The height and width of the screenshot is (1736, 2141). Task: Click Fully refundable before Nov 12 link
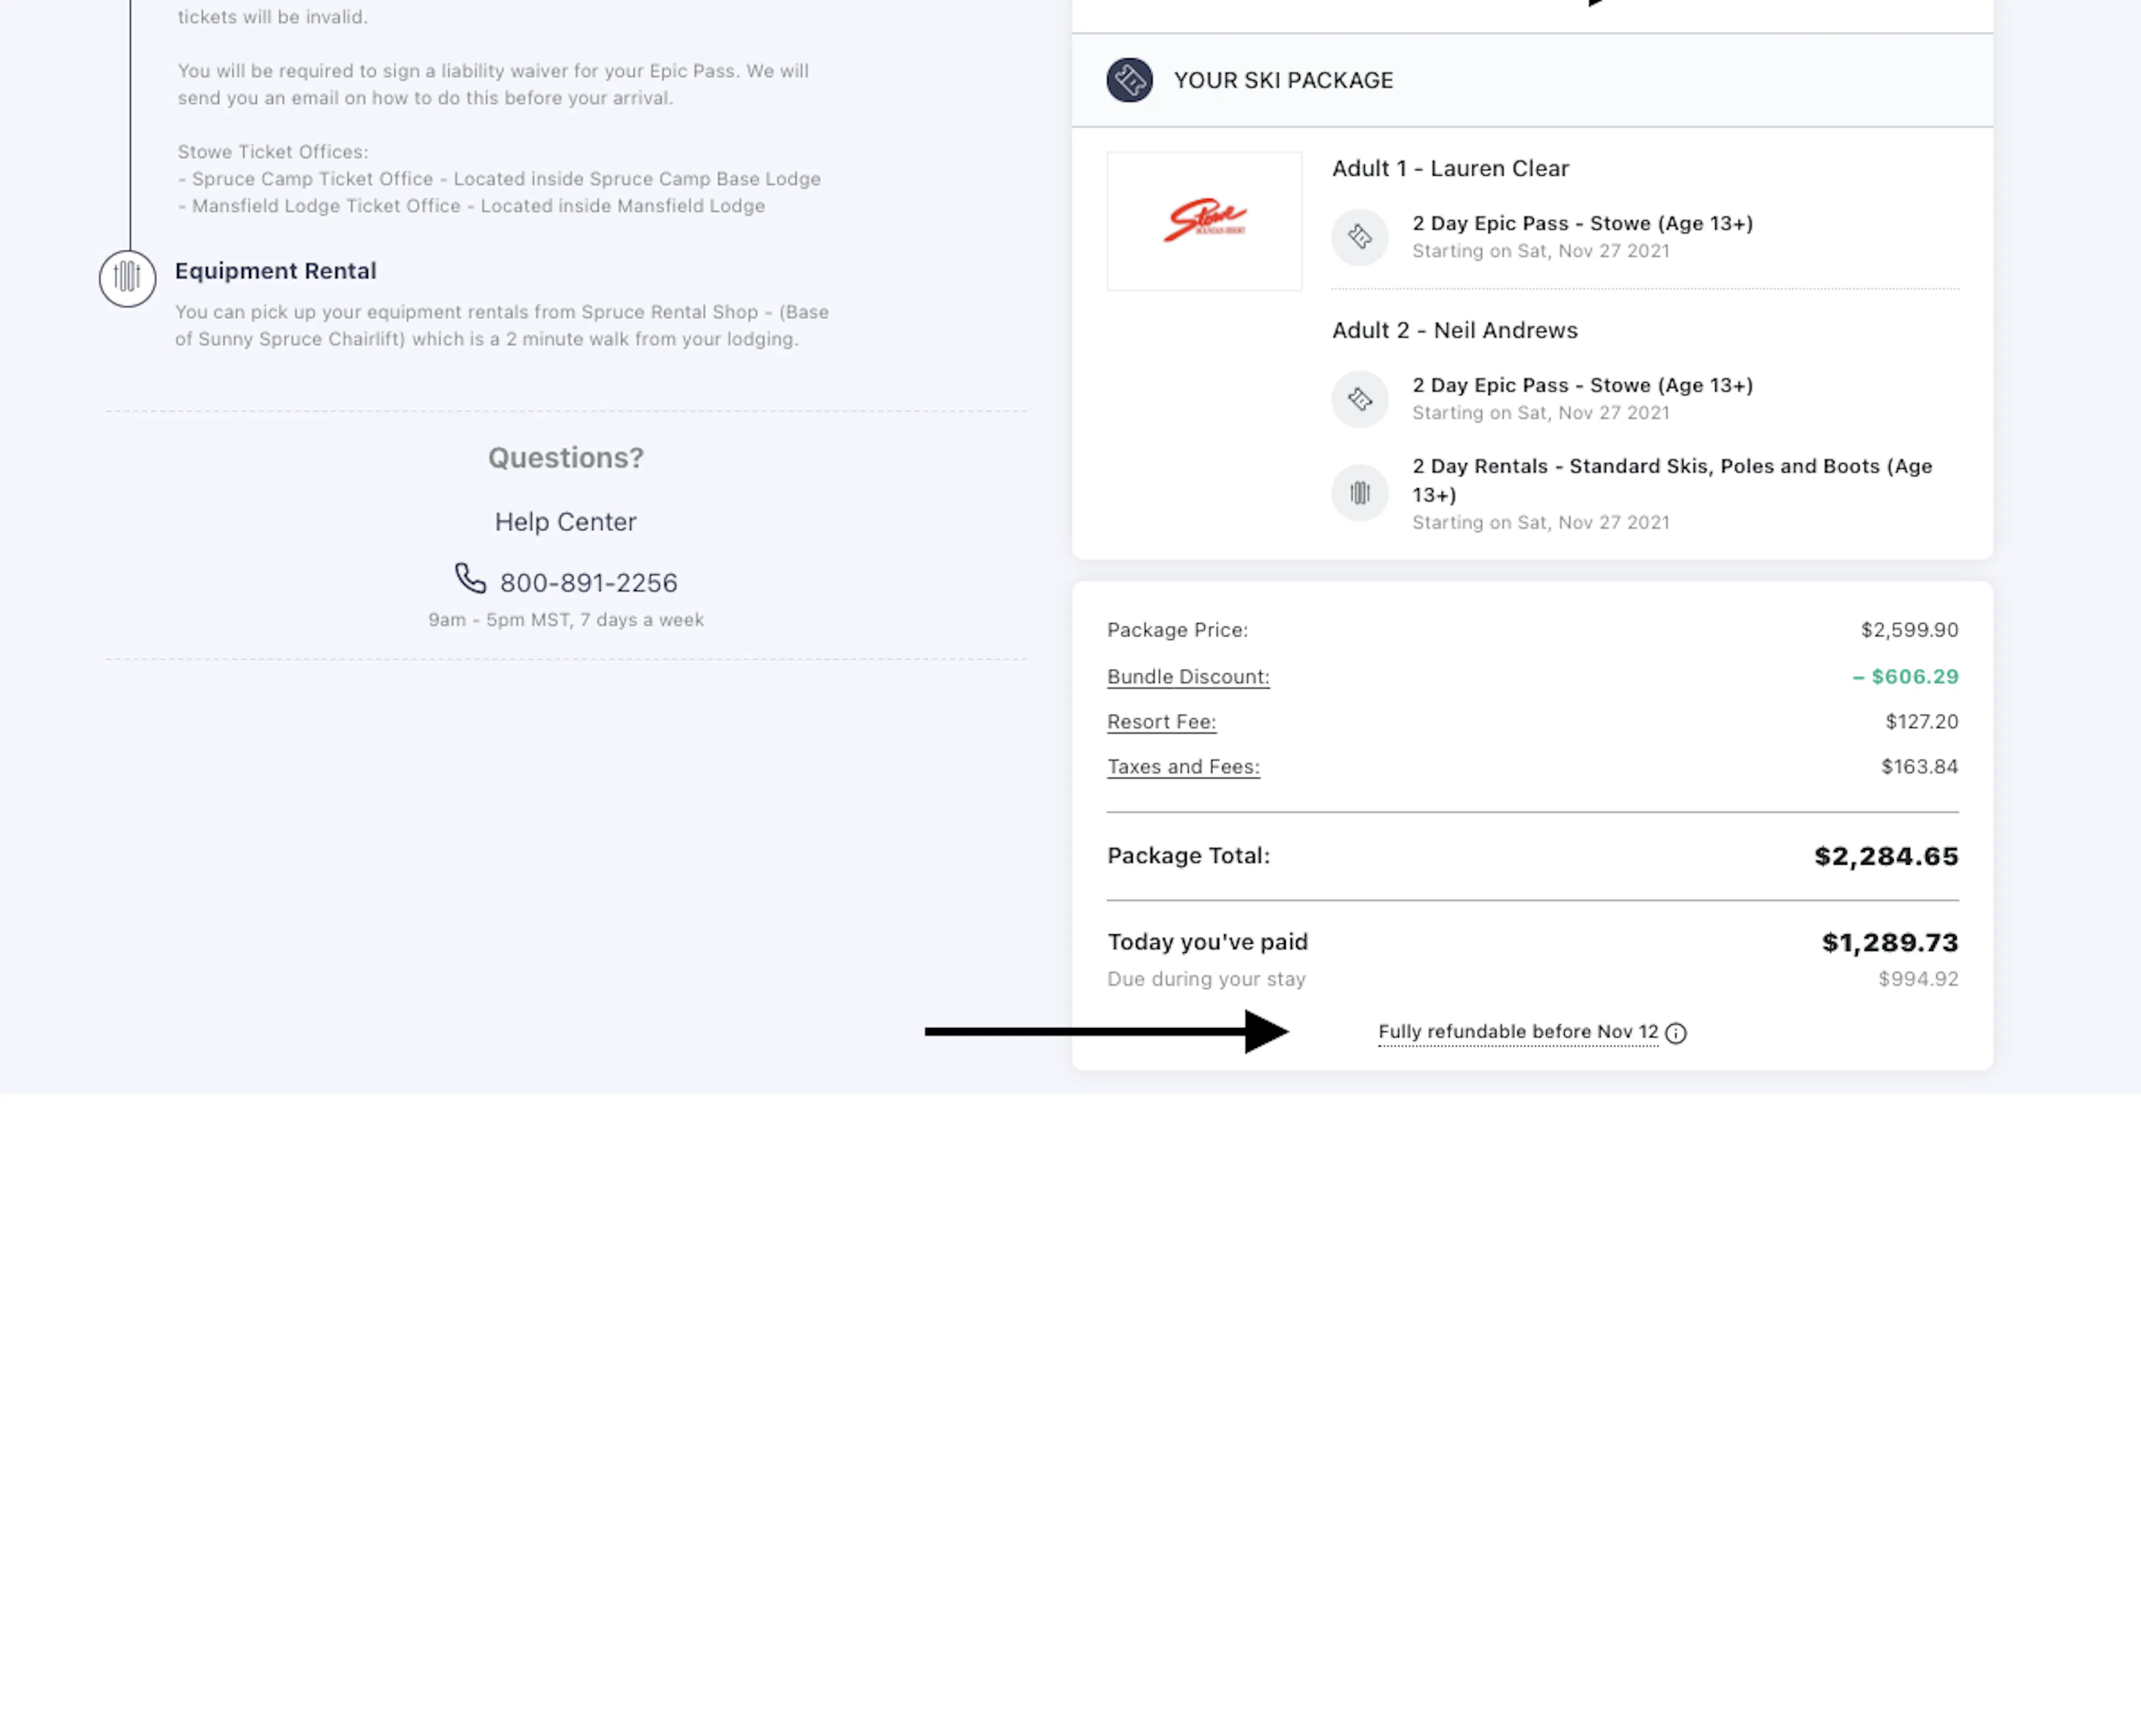[1517, 1032]
